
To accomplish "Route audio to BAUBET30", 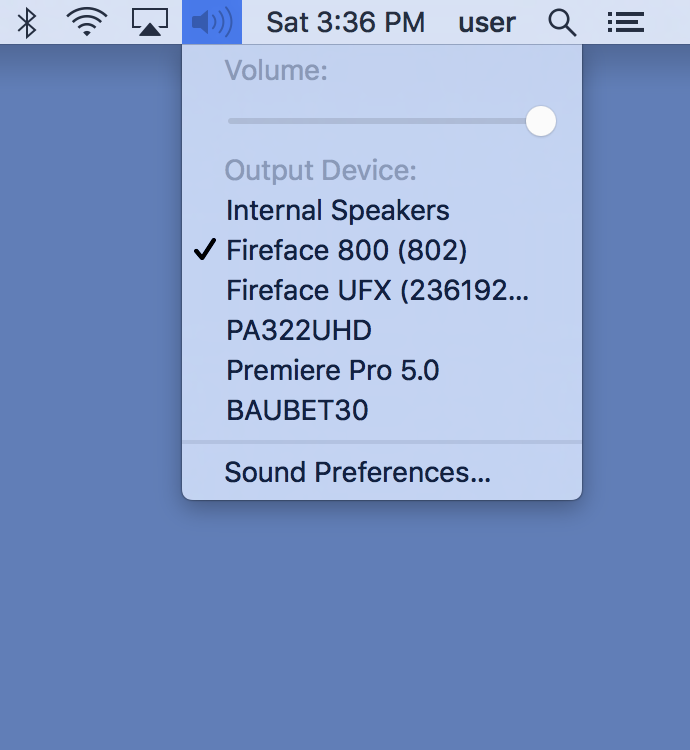I will (297, 410).
